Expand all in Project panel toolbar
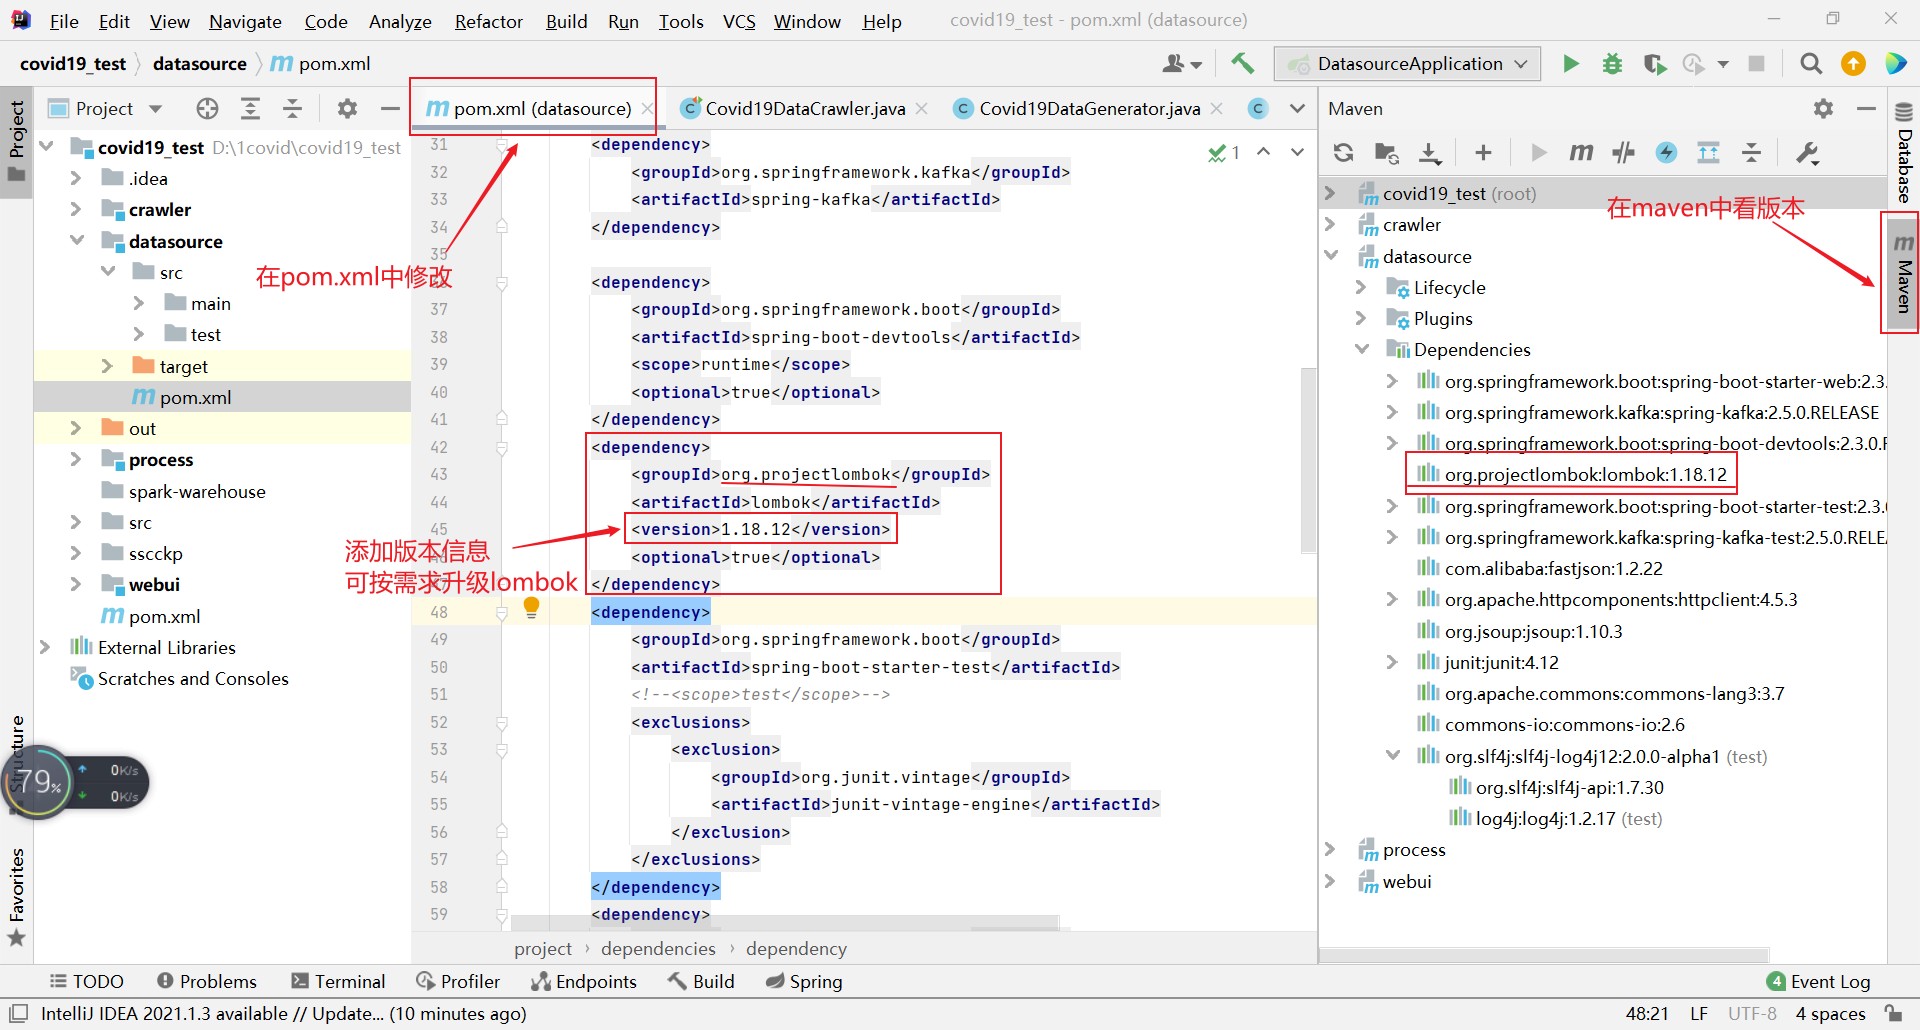 click(x=250, y=108)
